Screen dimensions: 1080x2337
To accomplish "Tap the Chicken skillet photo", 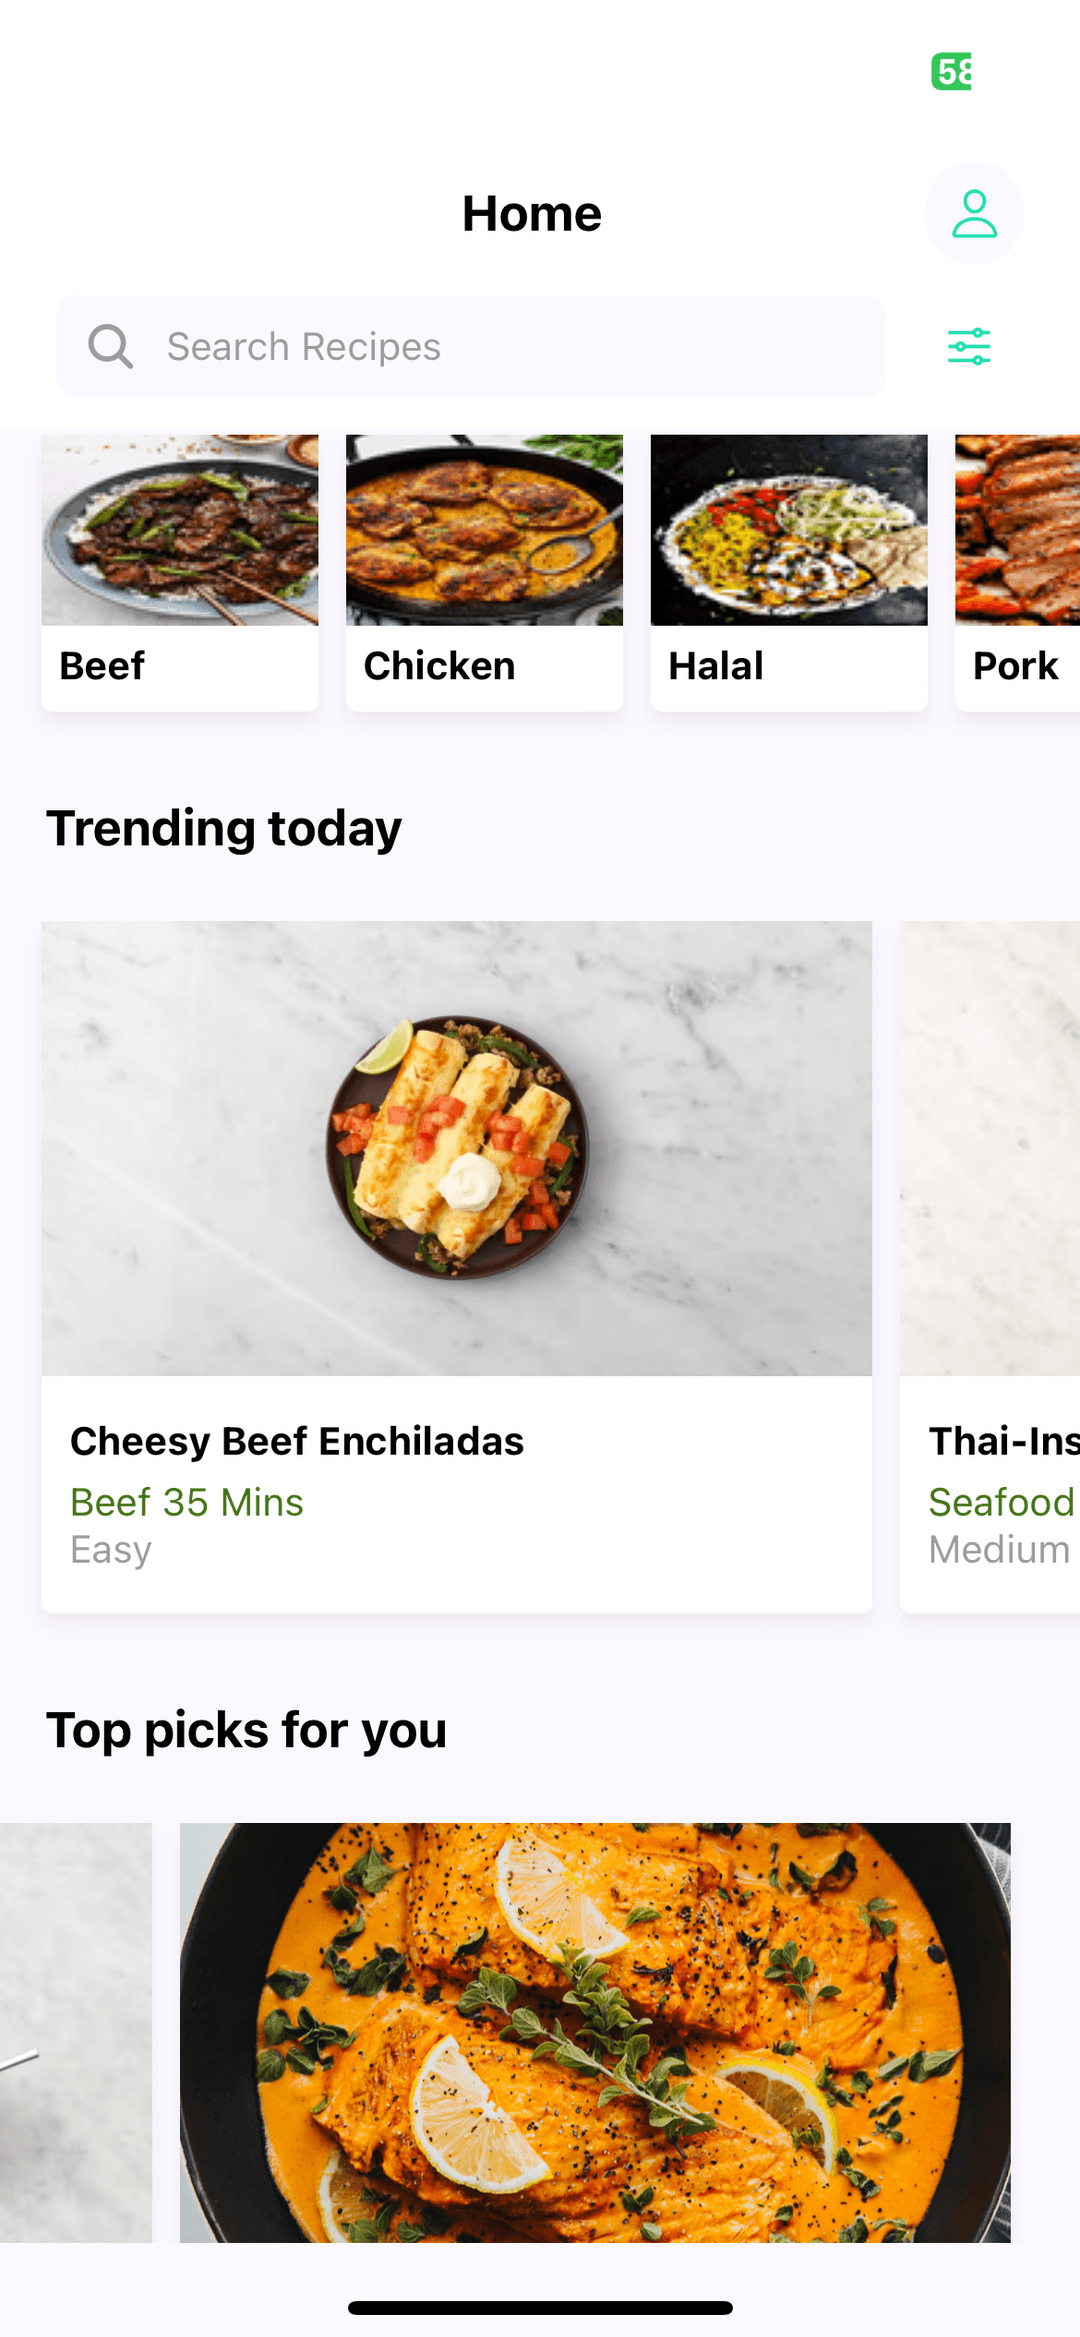I will (484, 530).
